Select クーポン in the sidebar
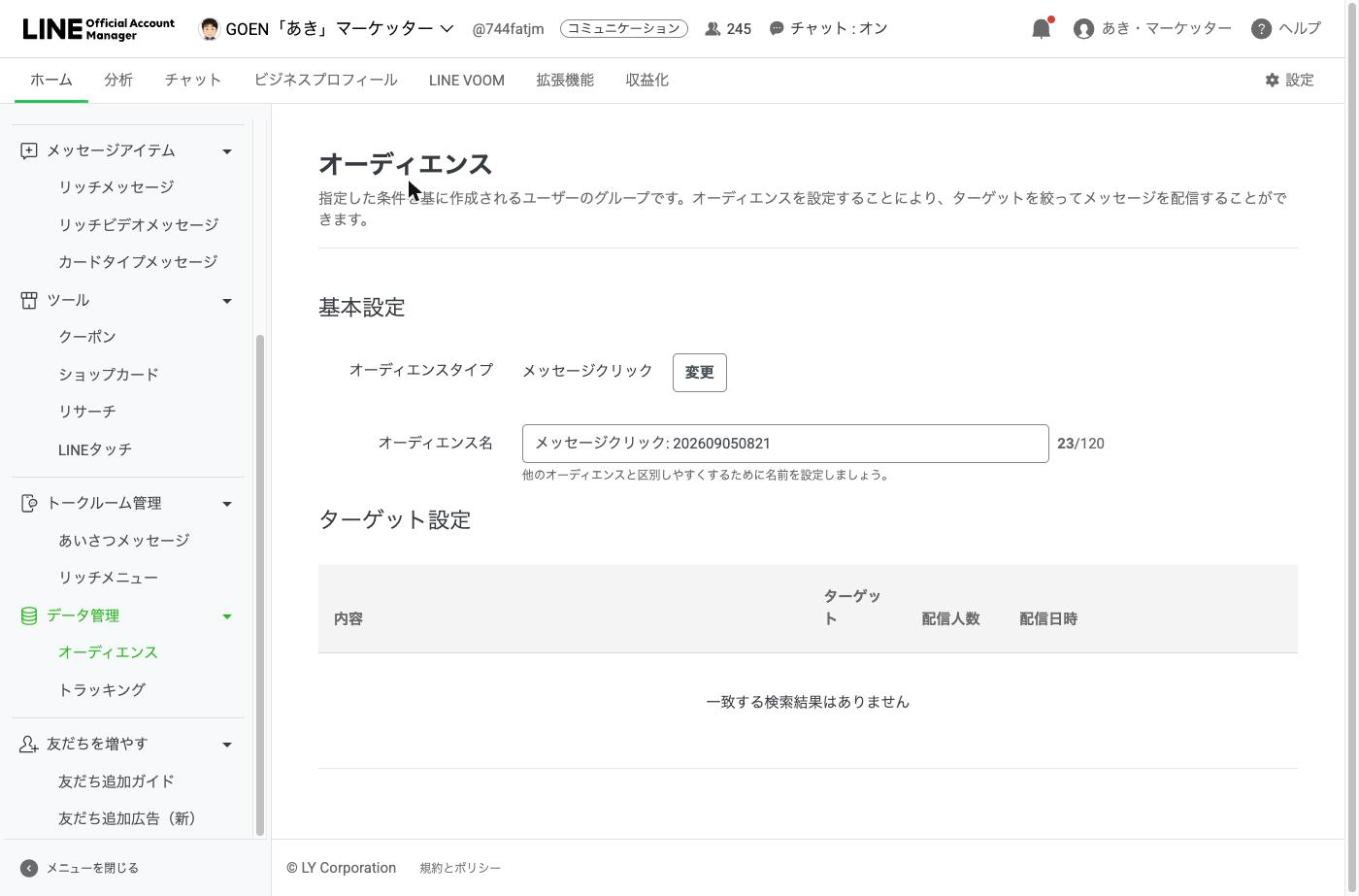This screenshot has height=896, width=1359. [x=87, y=337]
